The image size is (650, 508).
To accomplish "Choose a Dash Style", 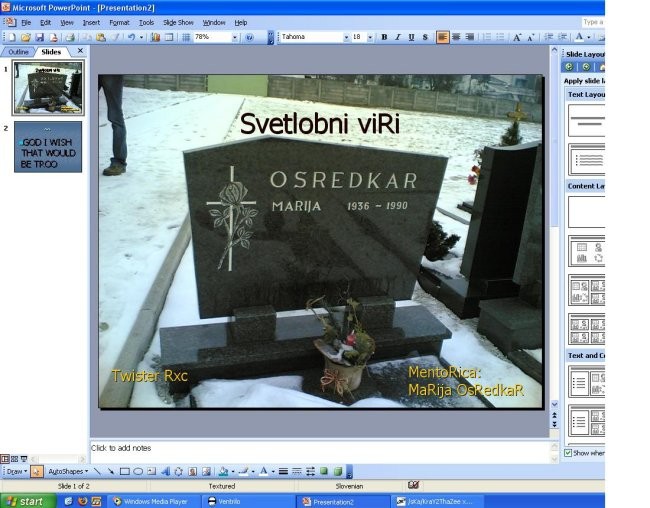I will click(x=297, y=472).
